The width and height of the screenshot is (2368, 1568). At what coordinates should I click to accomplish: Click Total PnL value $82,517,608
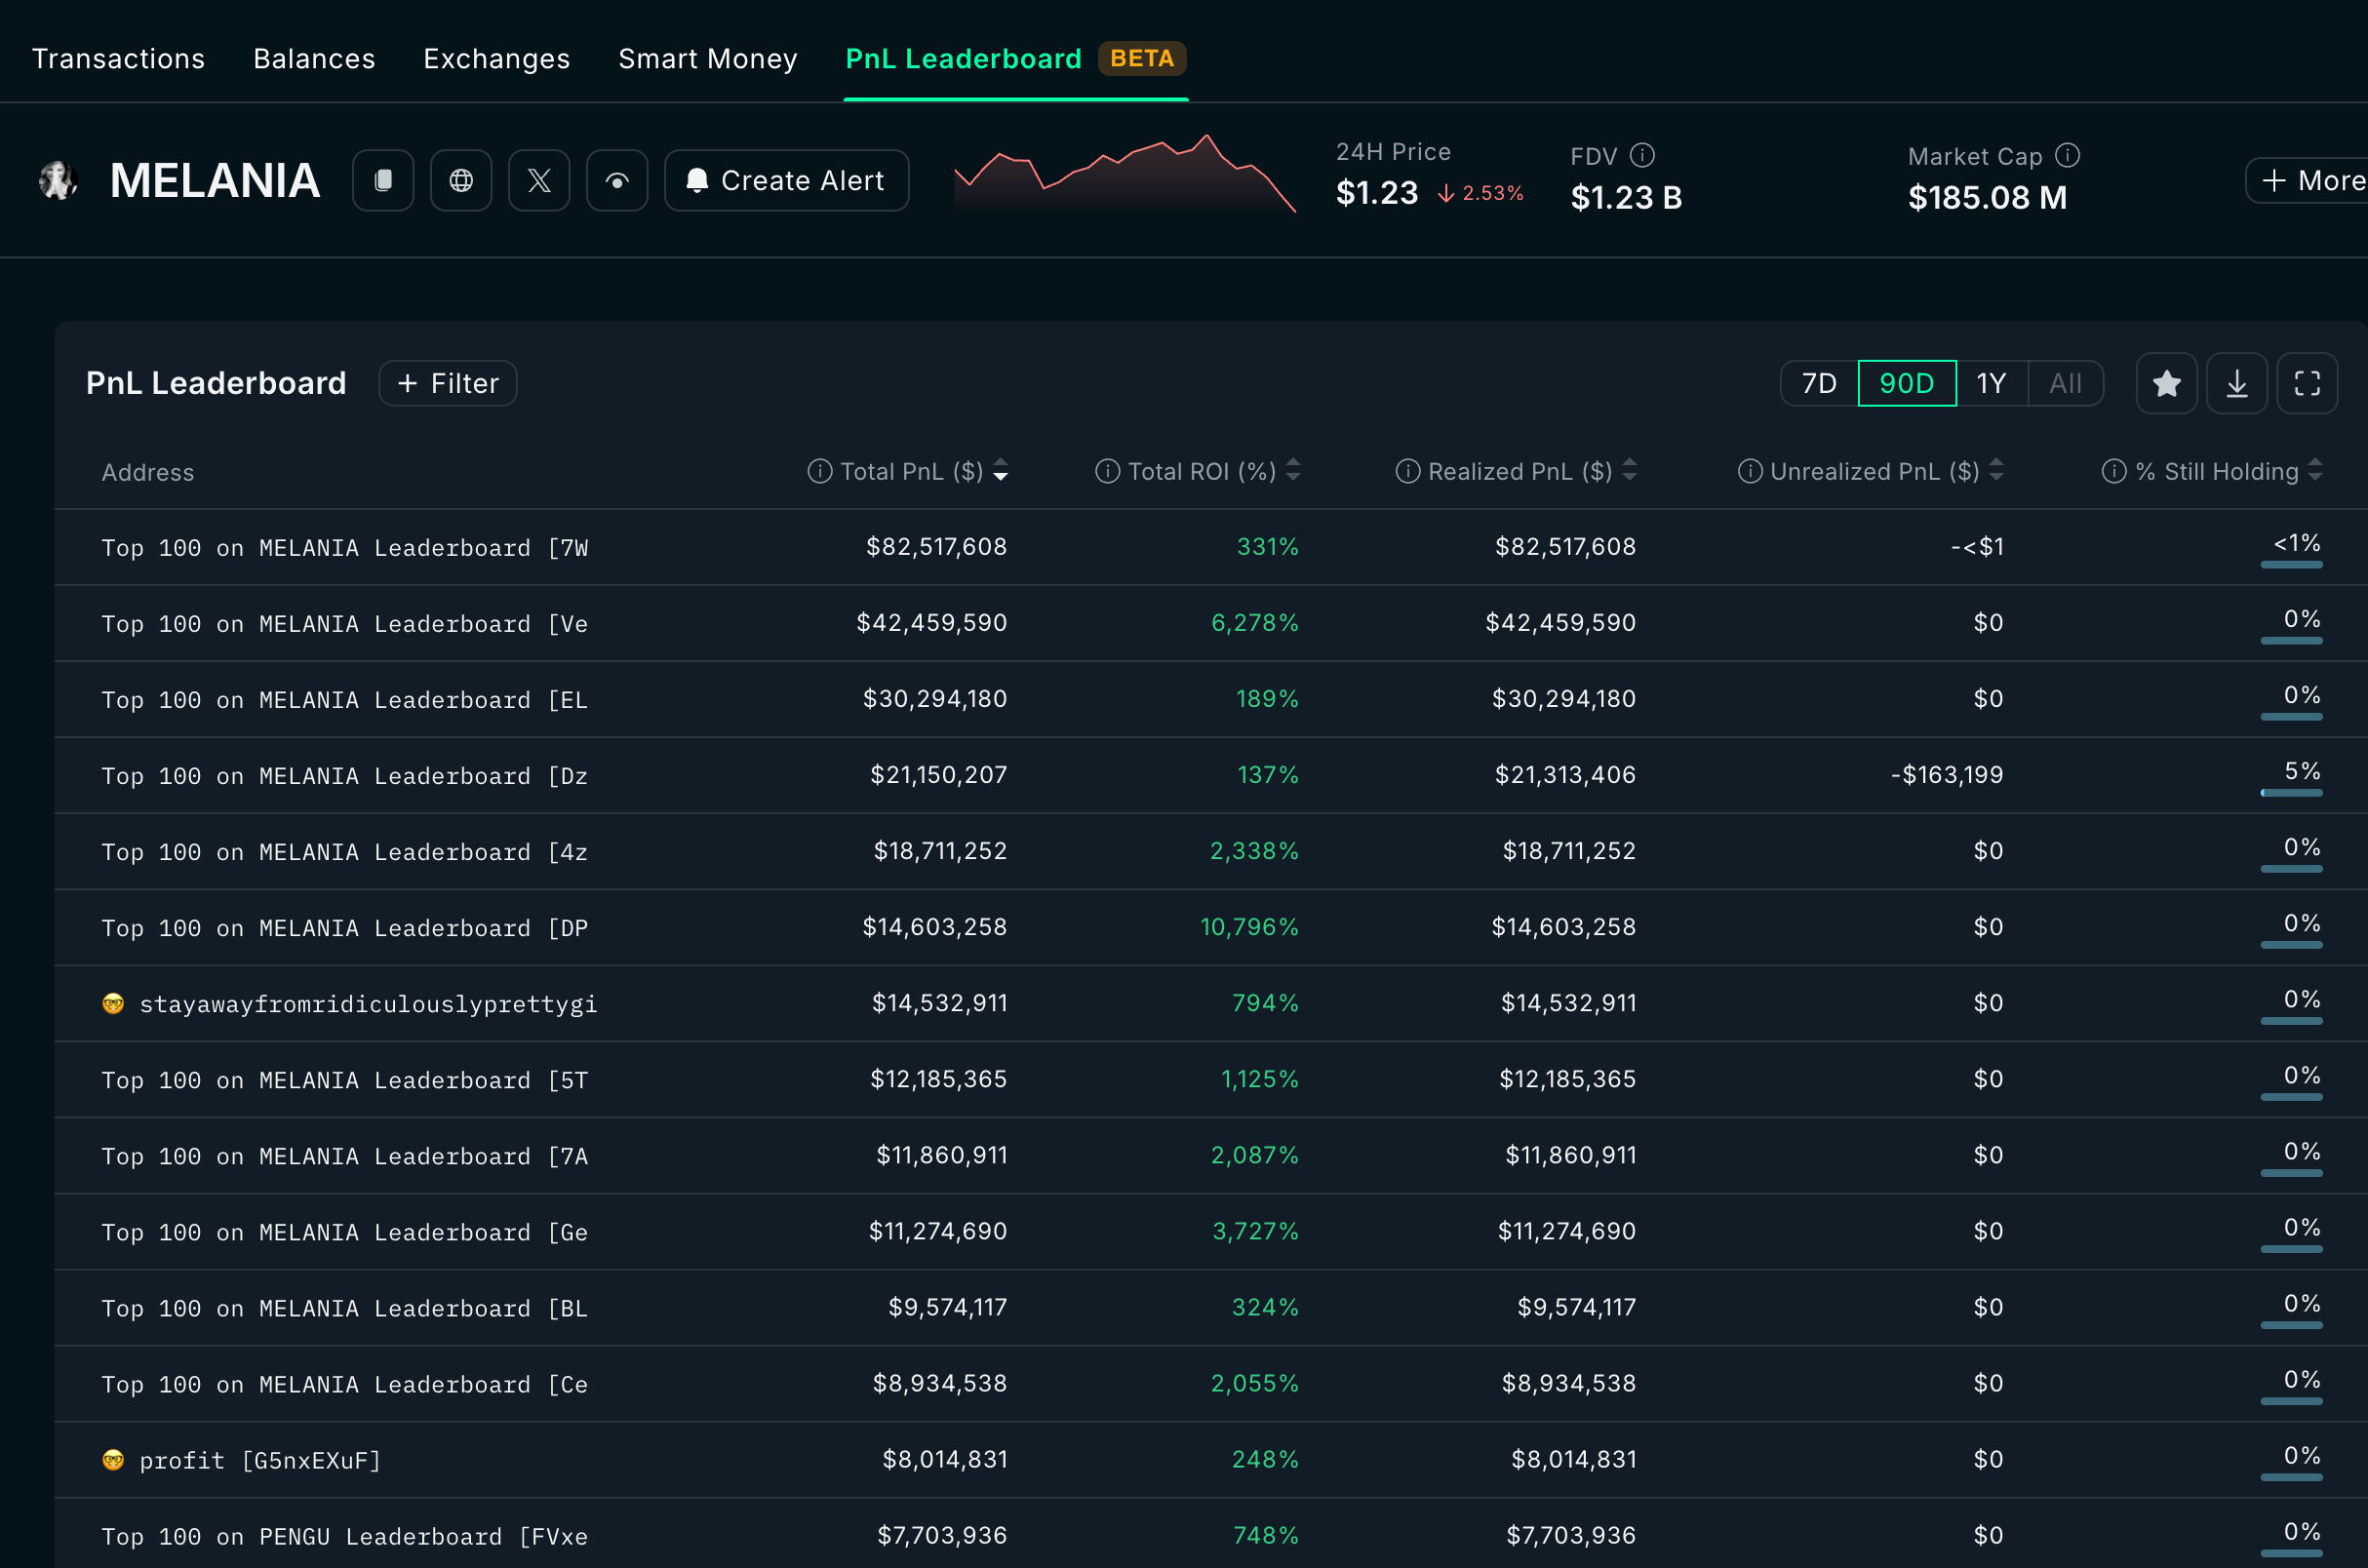pyautogui.click(x=936, y=547)
